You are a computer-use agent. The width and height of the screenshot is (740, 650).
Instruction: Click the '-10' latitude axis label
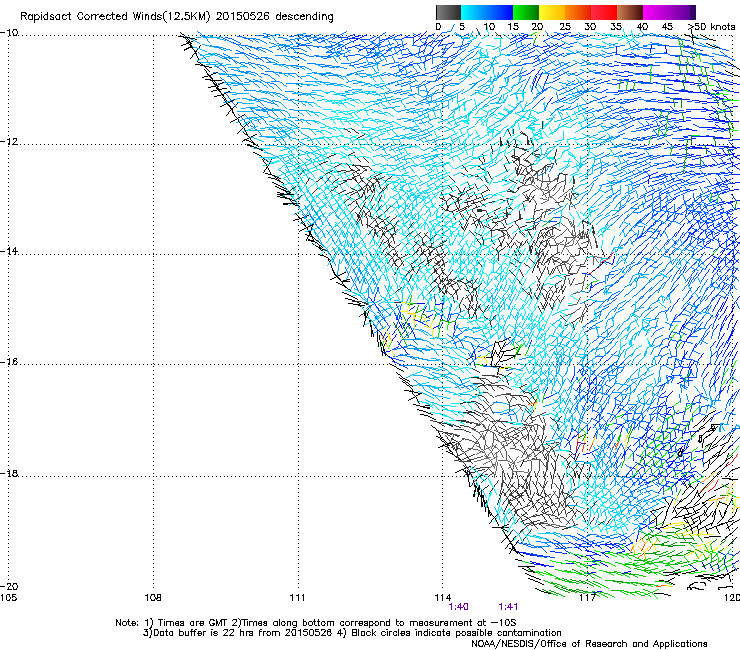tap(9, 33)
